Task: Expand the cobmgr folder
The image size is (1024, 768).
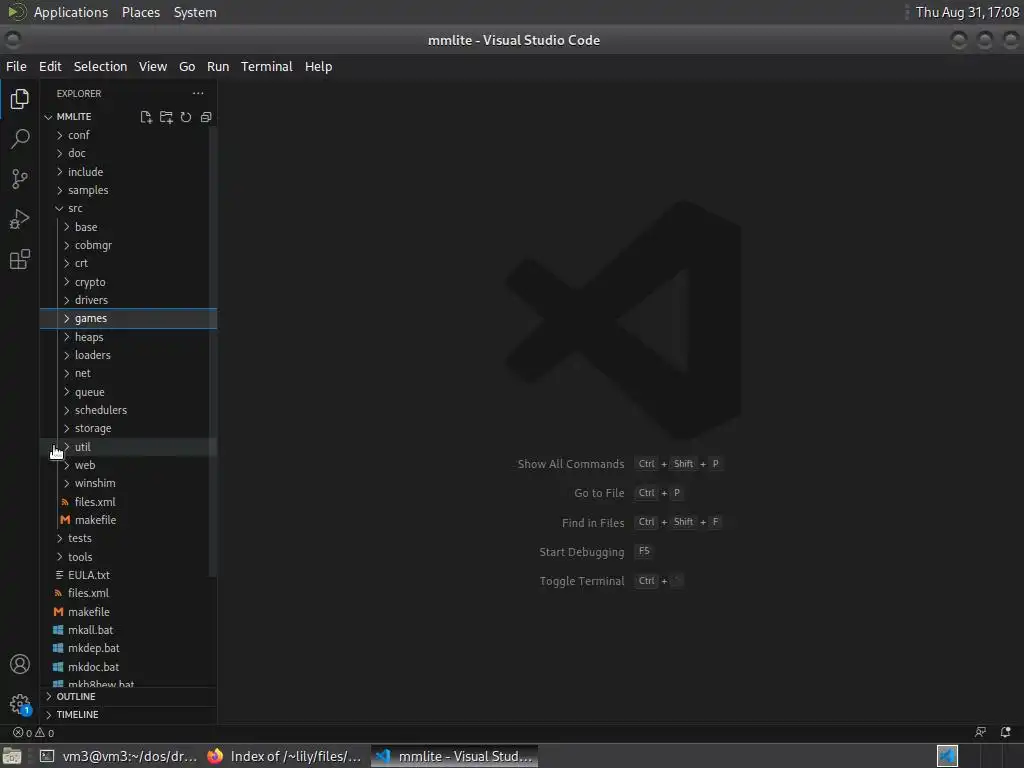Action: (128, 245)
